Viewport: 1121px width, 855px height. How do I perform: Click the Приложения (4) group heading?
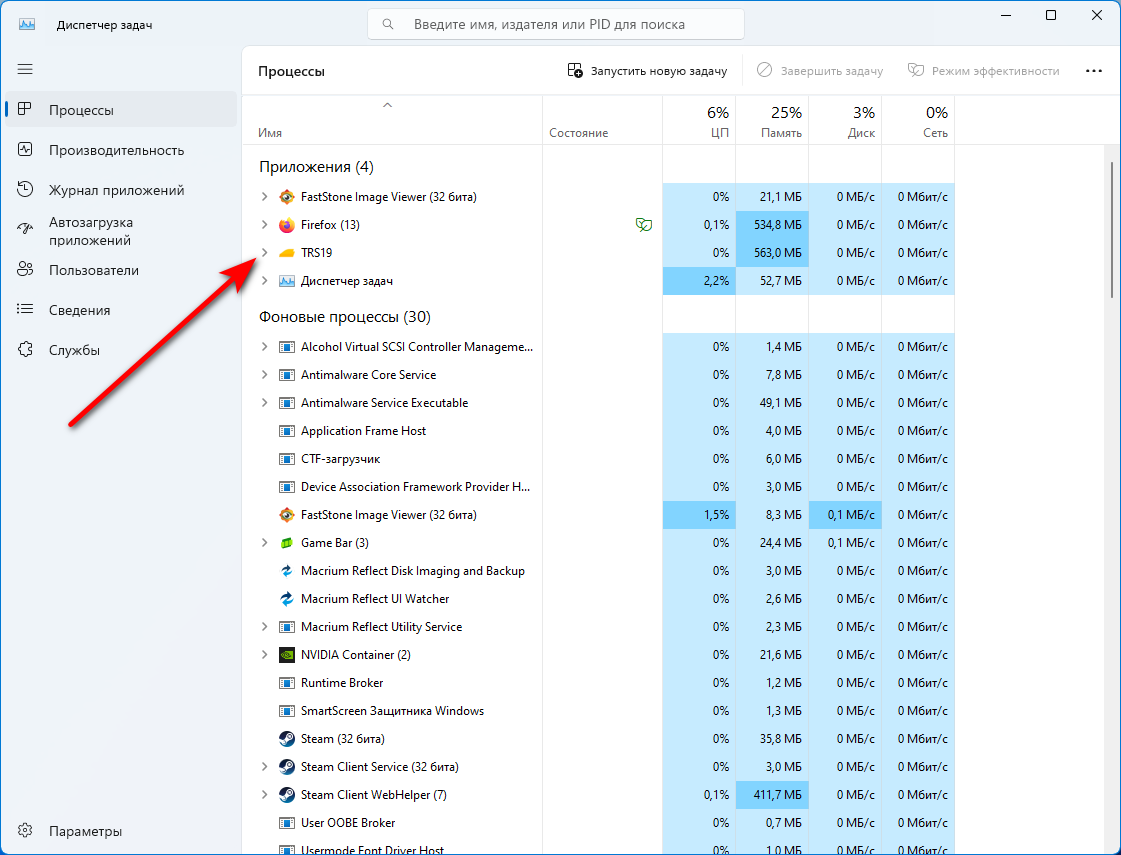(x=316, y=167)
